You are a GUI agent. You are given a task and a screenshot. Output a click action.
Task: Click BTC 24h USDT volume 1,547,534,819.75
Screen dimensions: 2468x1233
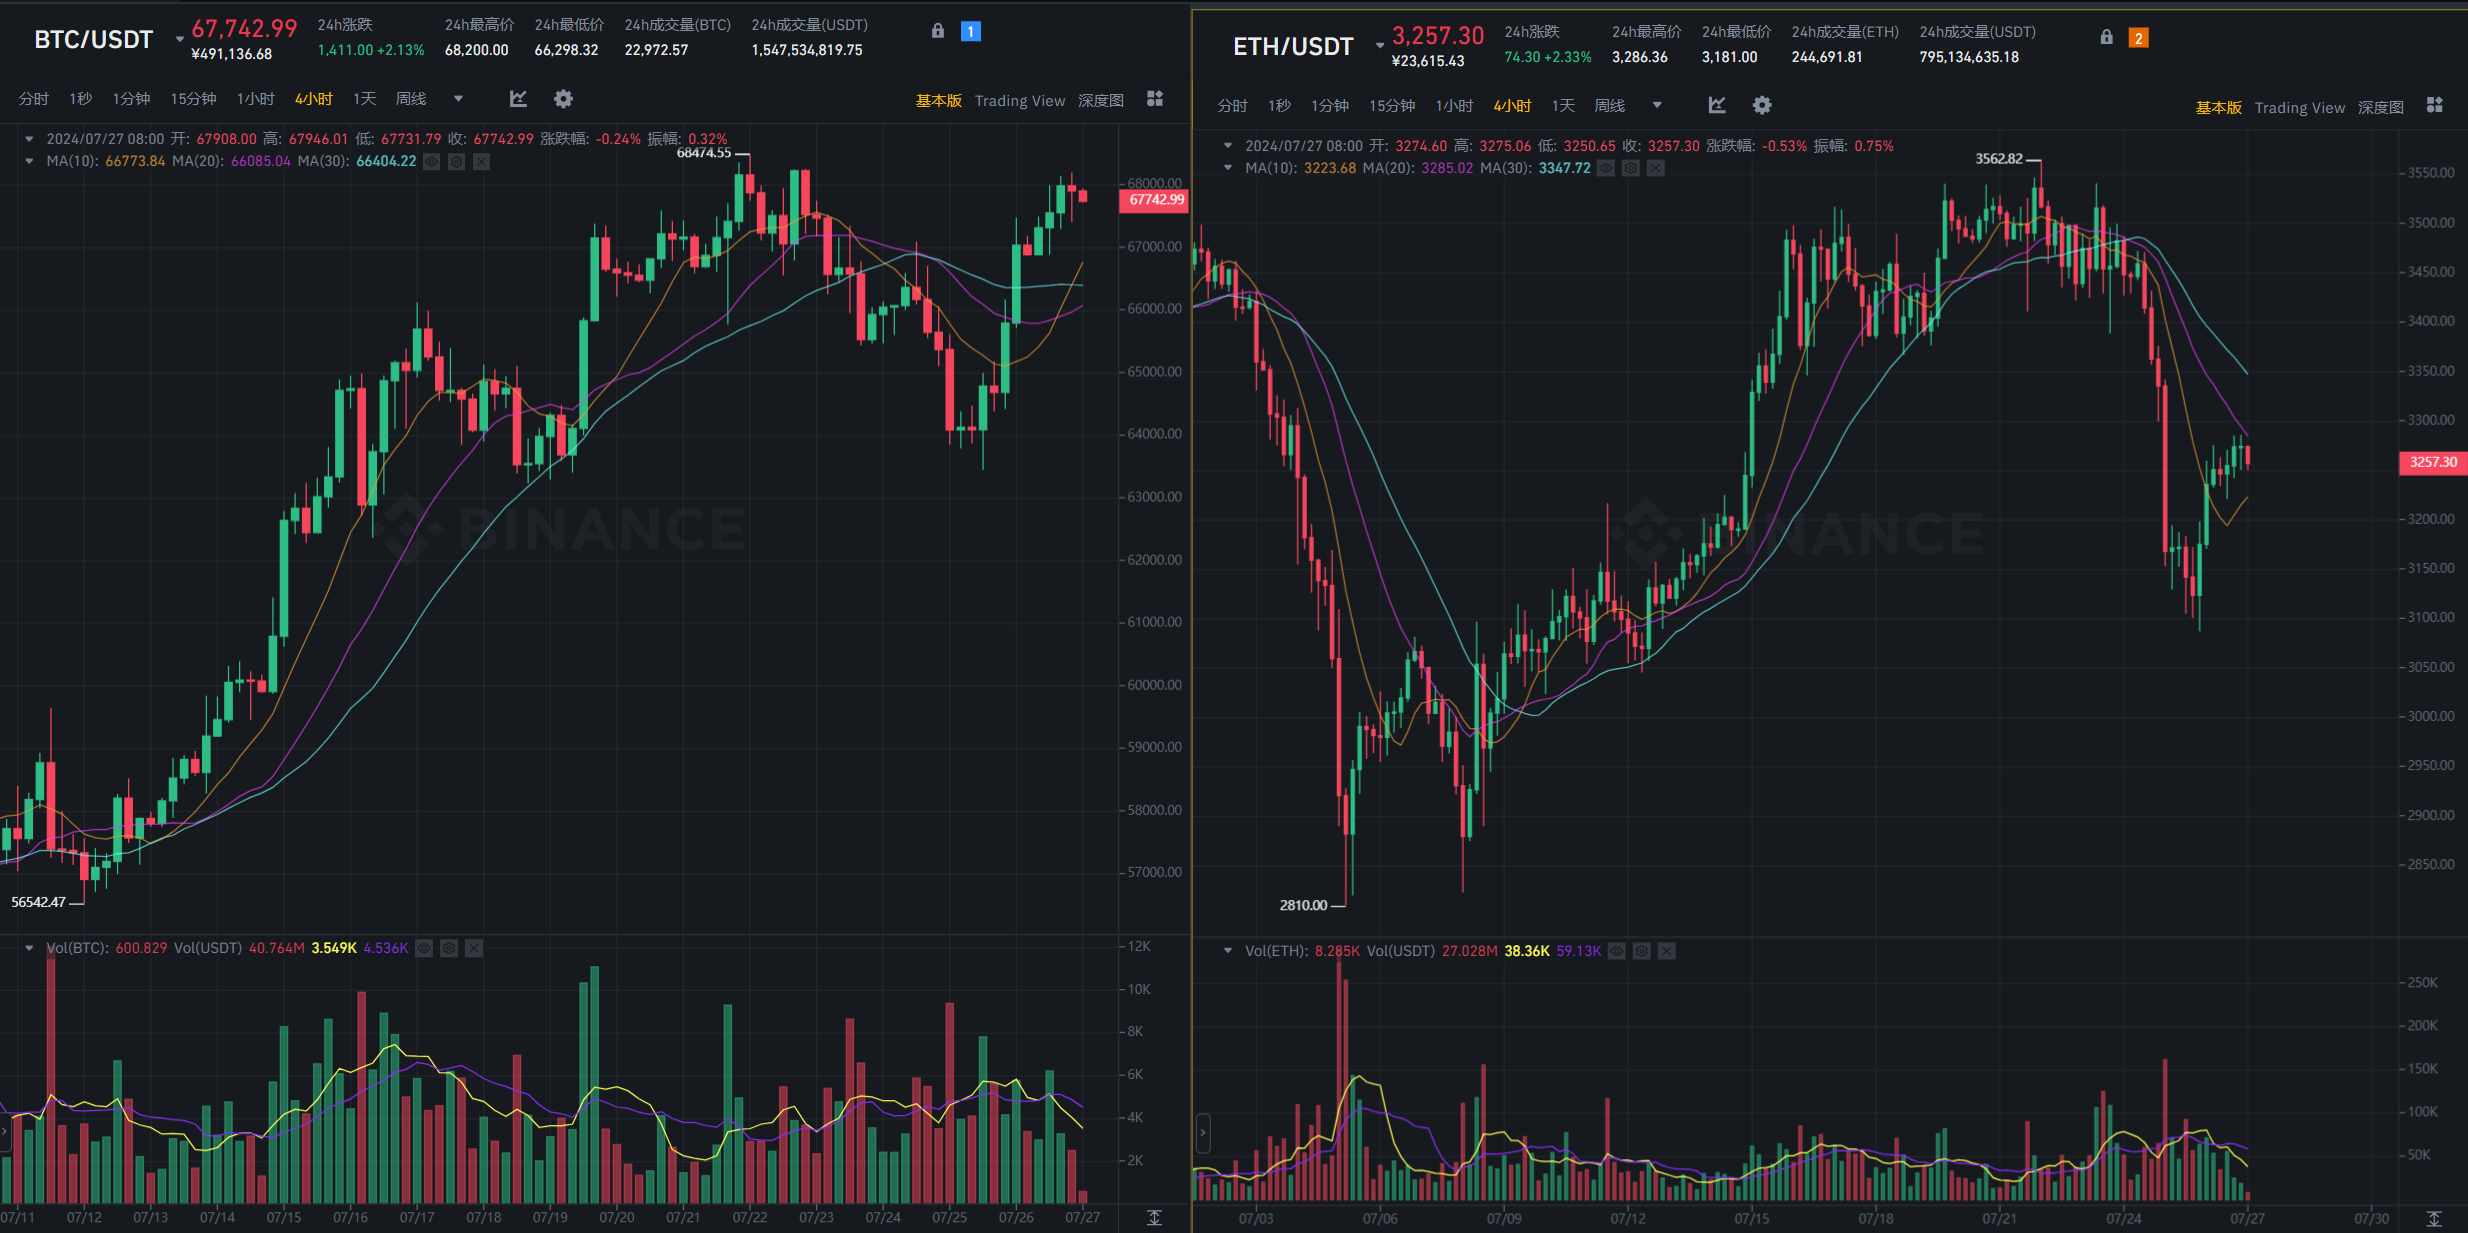[x=807, y=50]
